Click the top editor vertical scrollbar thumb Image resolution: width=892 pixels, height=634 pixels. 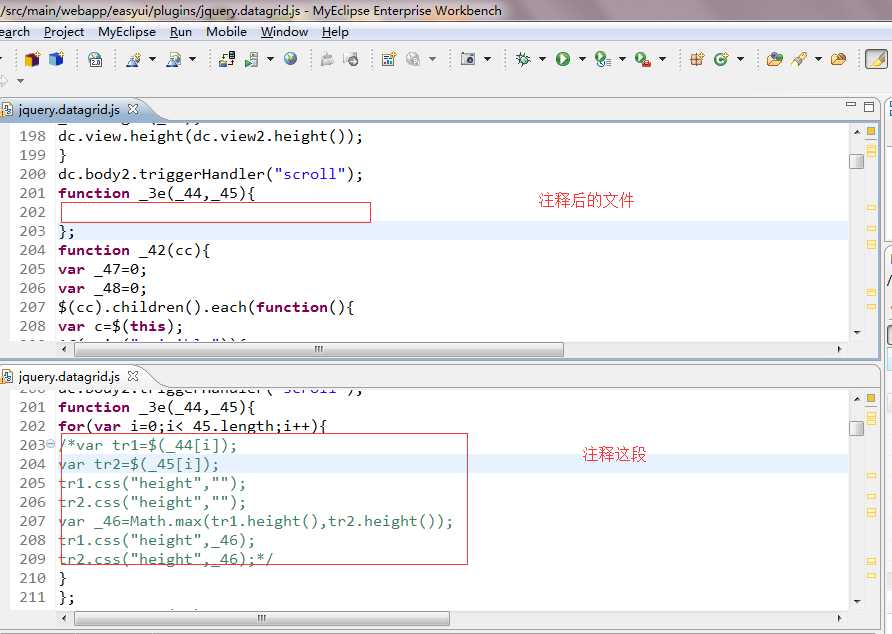(857, 162)
